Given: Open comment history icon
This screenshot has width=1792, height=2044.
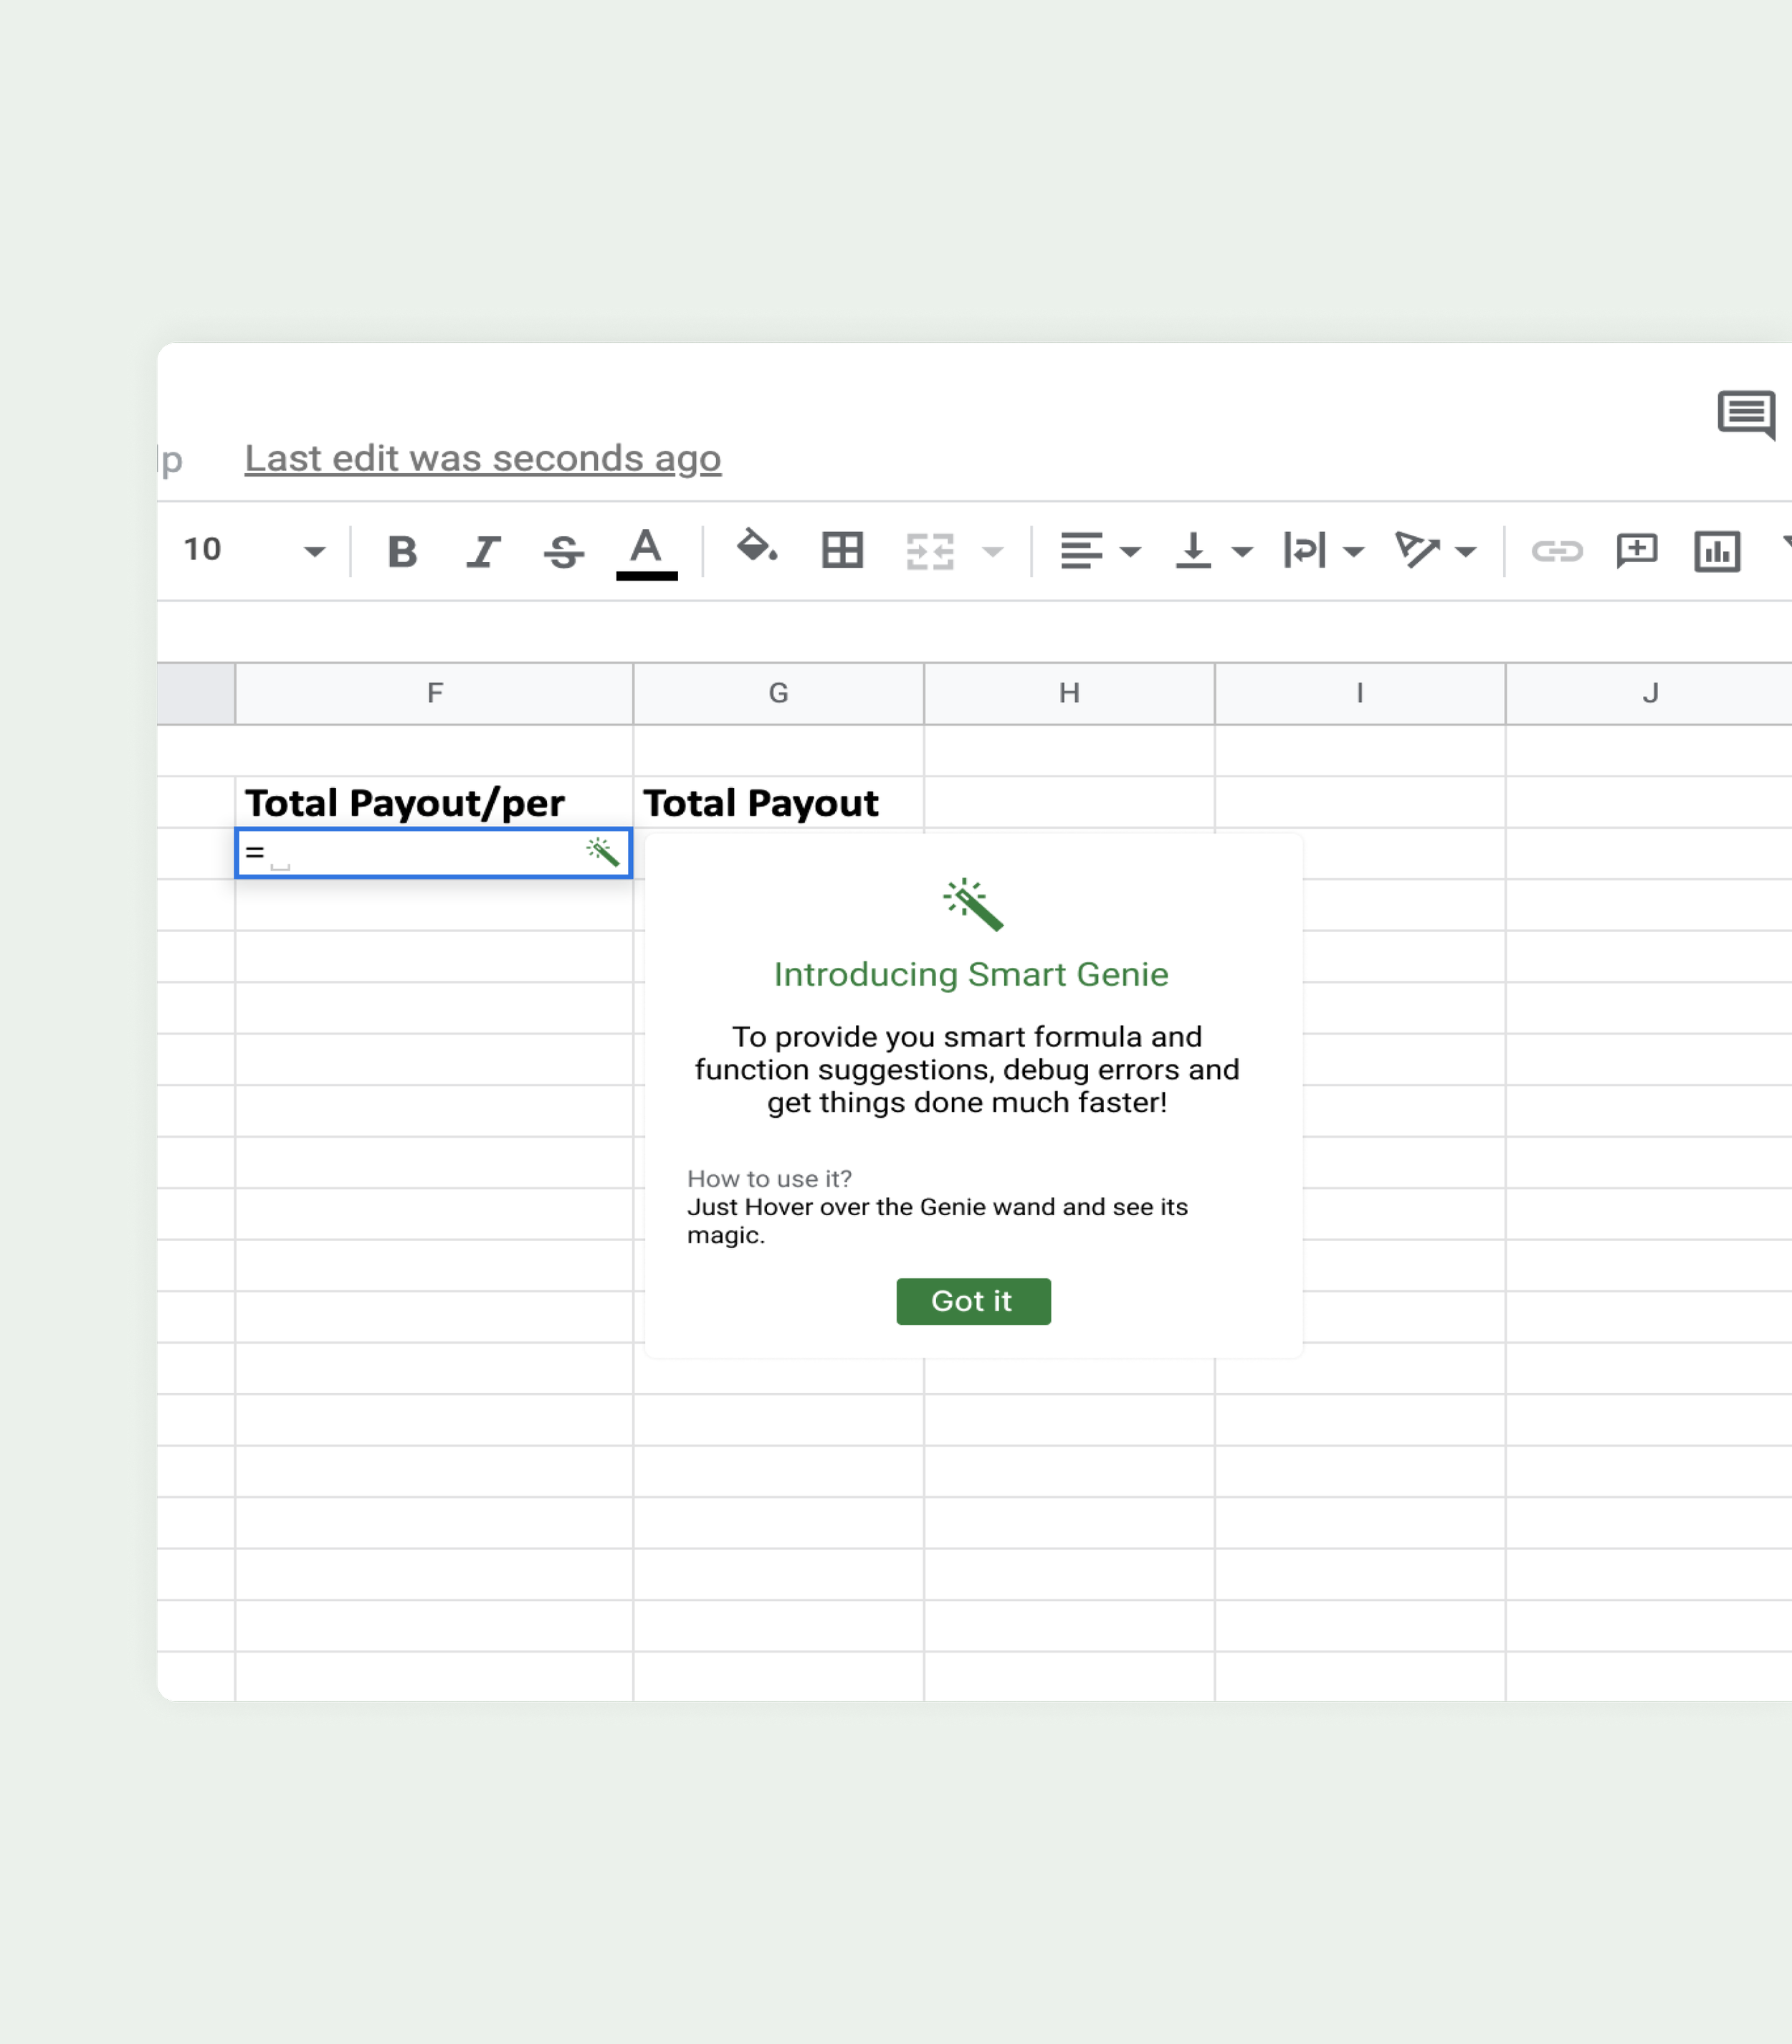Looking at the screenshot, I should tap(1746, 414).
